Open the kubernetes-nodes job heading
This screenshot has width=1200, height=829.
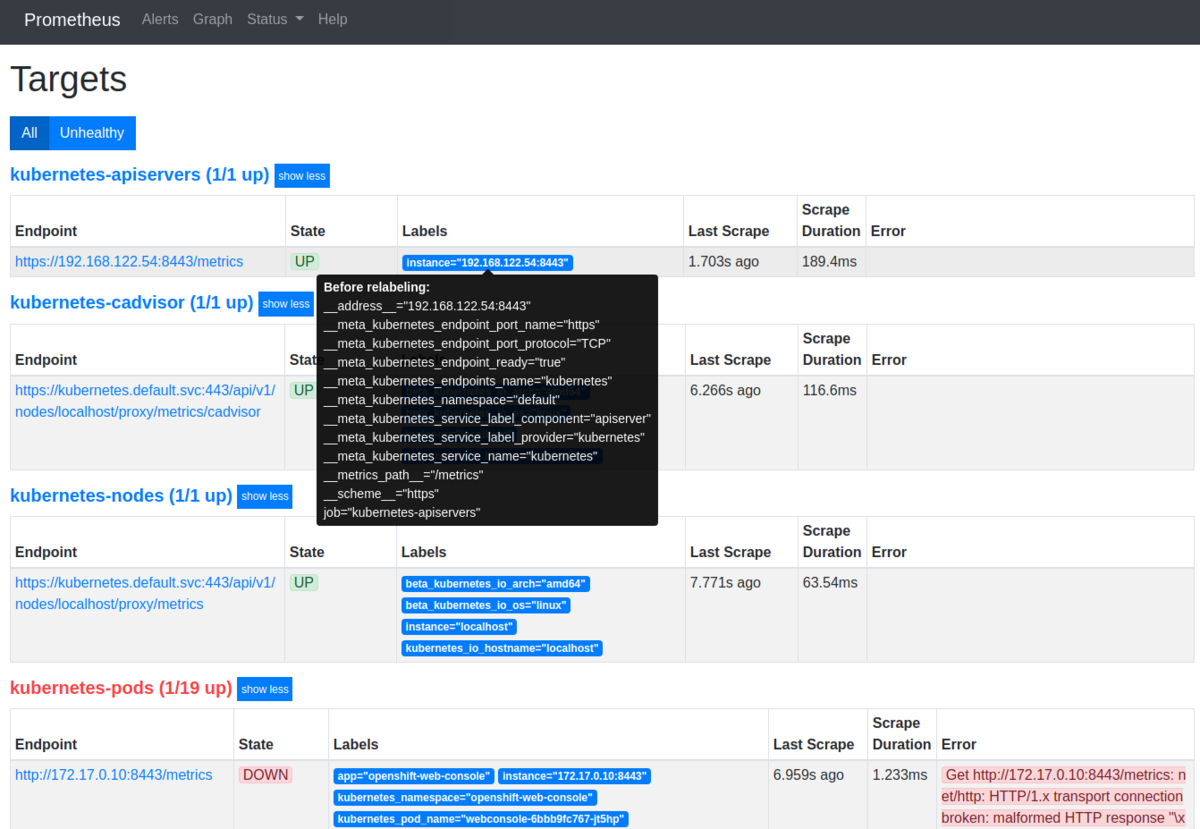(121, 496)
